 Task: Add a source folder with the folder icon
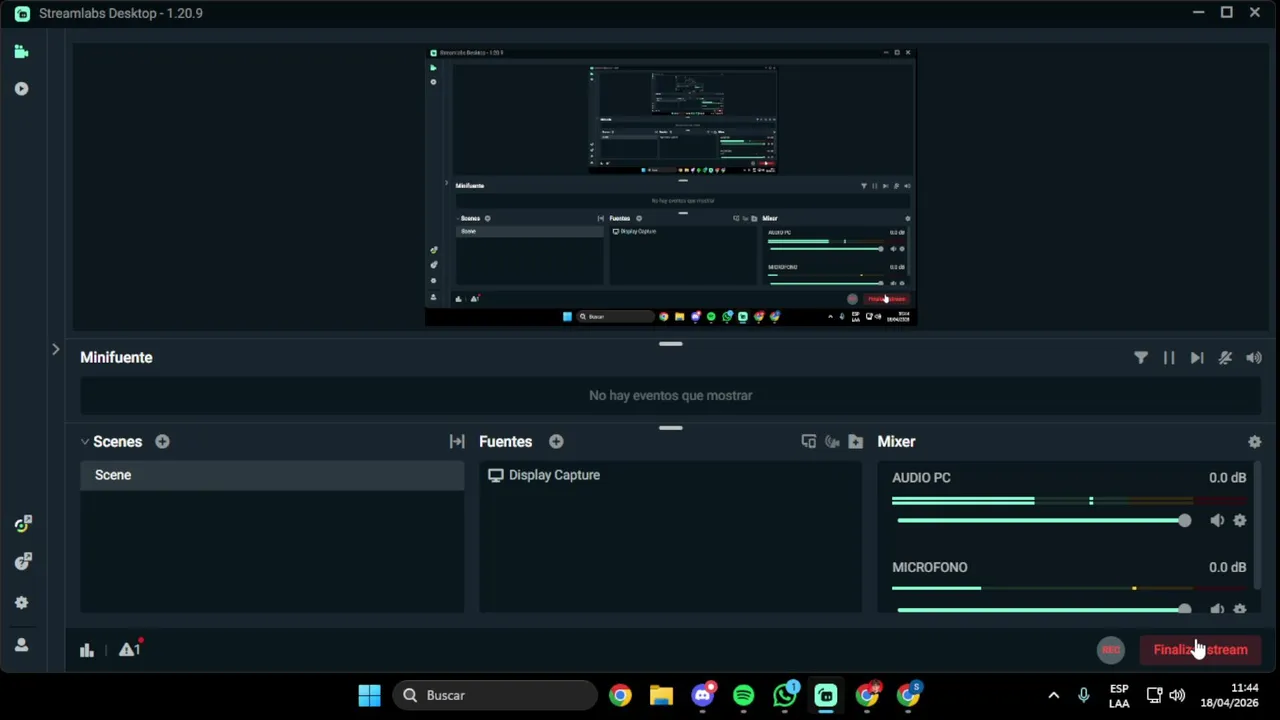tap(855, 442)
